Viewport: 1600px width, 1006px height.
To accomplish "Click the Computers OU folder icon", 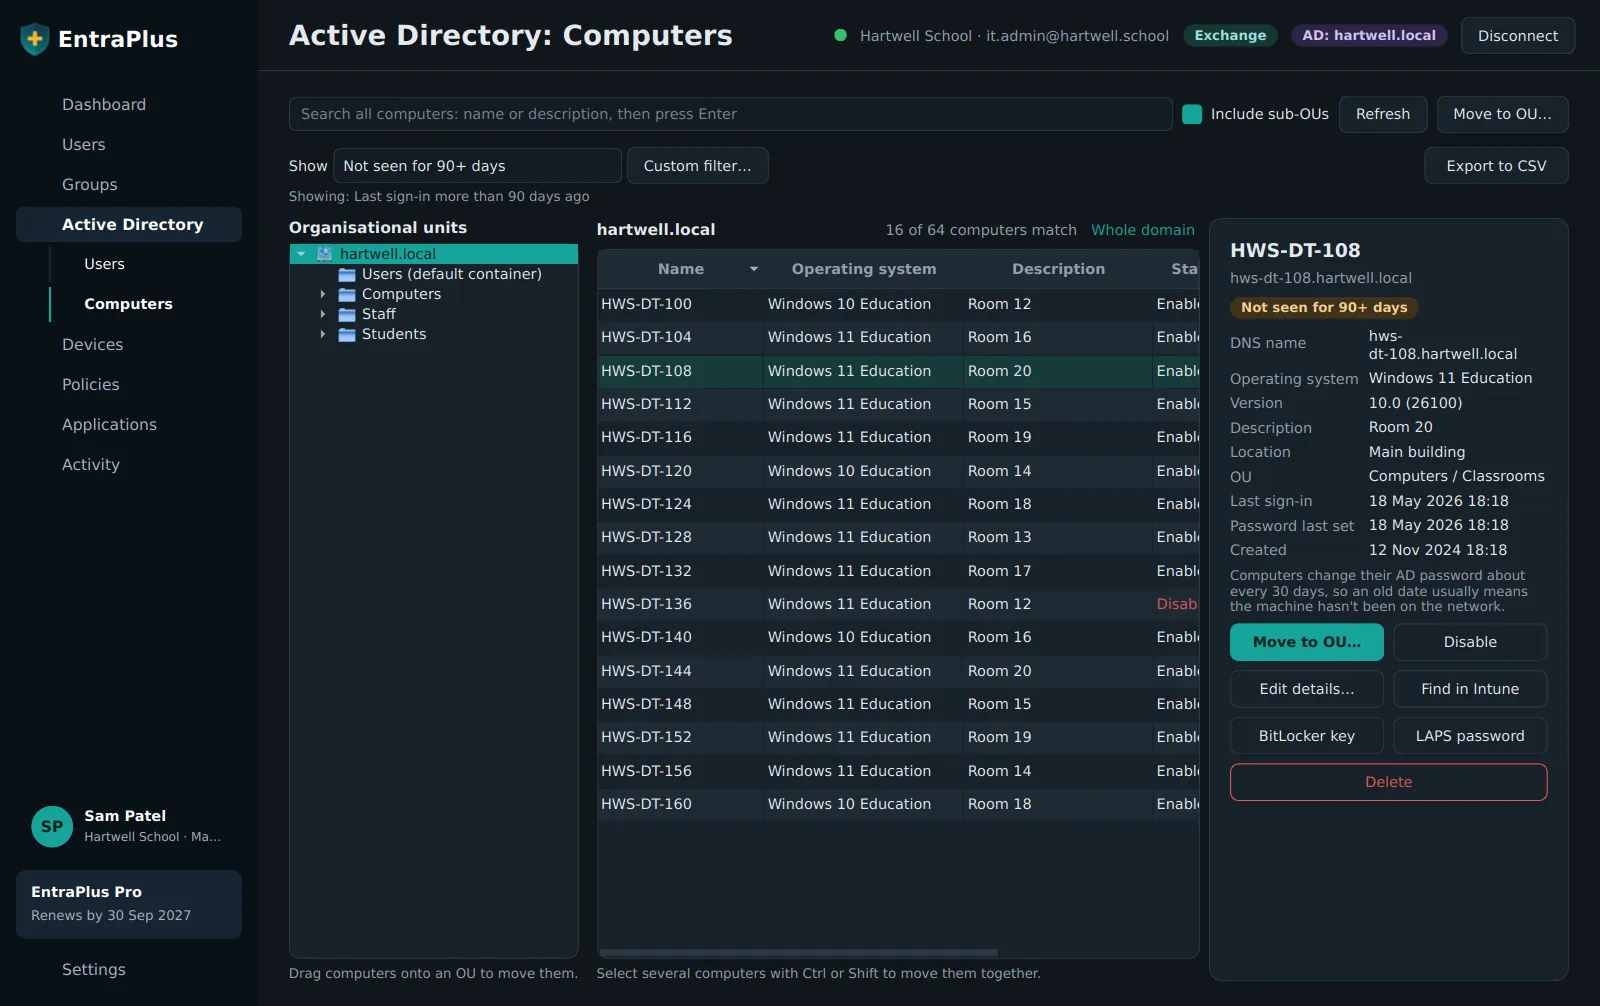I will coord(347,294).
